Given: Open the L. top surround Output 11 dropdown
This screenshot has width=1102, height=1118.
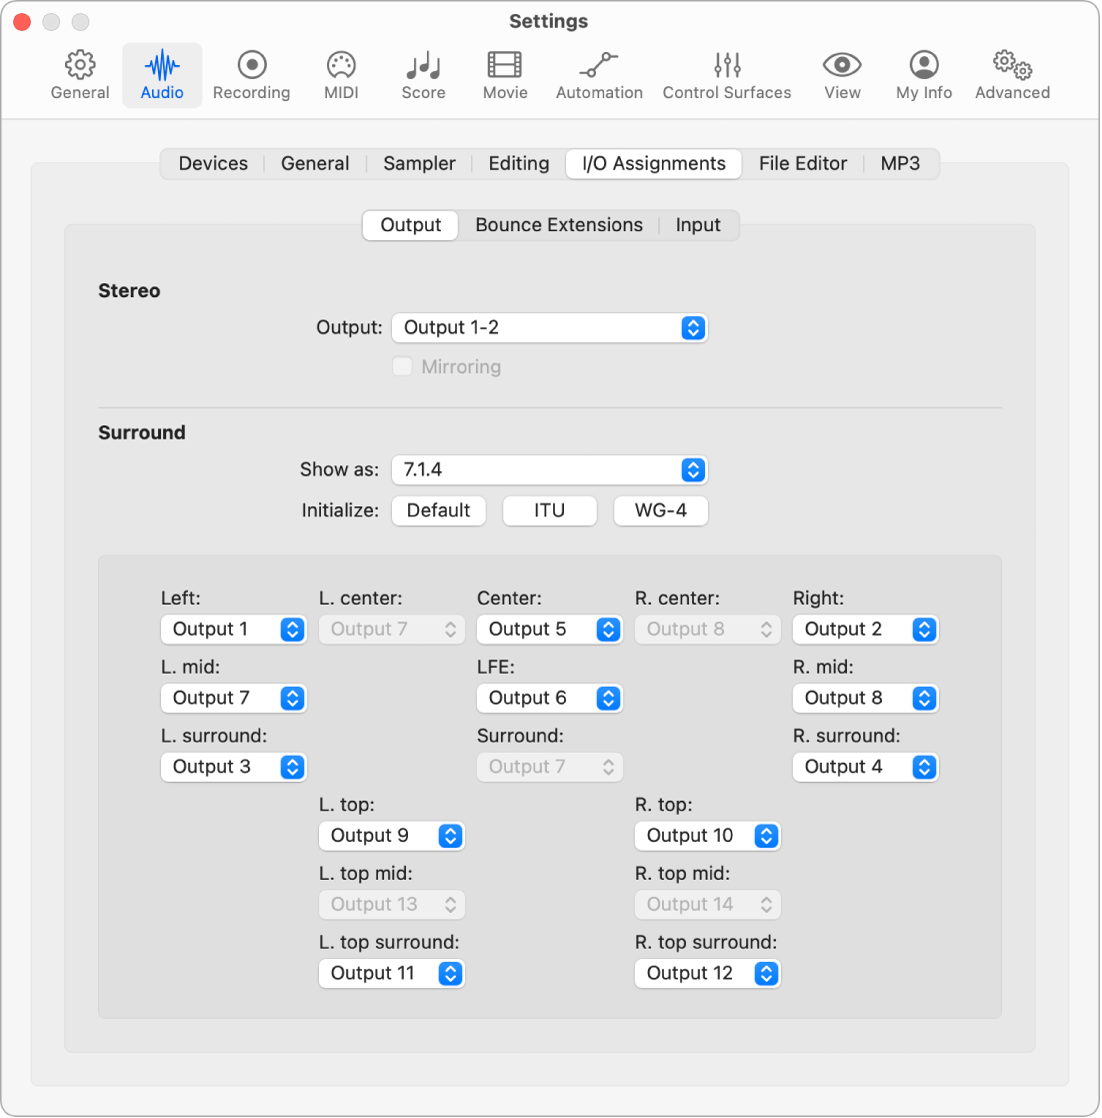Looking at the screenshot, I should coord(392,973).
